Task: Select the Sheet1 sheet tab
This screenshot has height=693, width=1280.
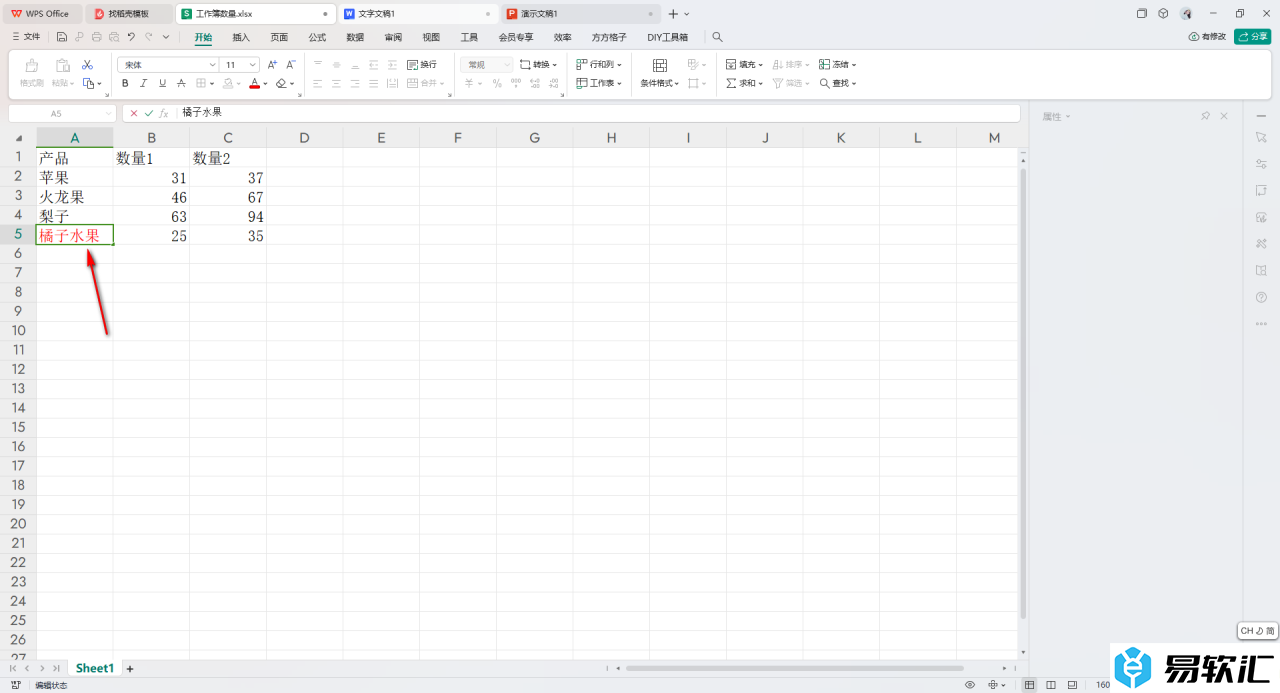Action: coord(95,668)
